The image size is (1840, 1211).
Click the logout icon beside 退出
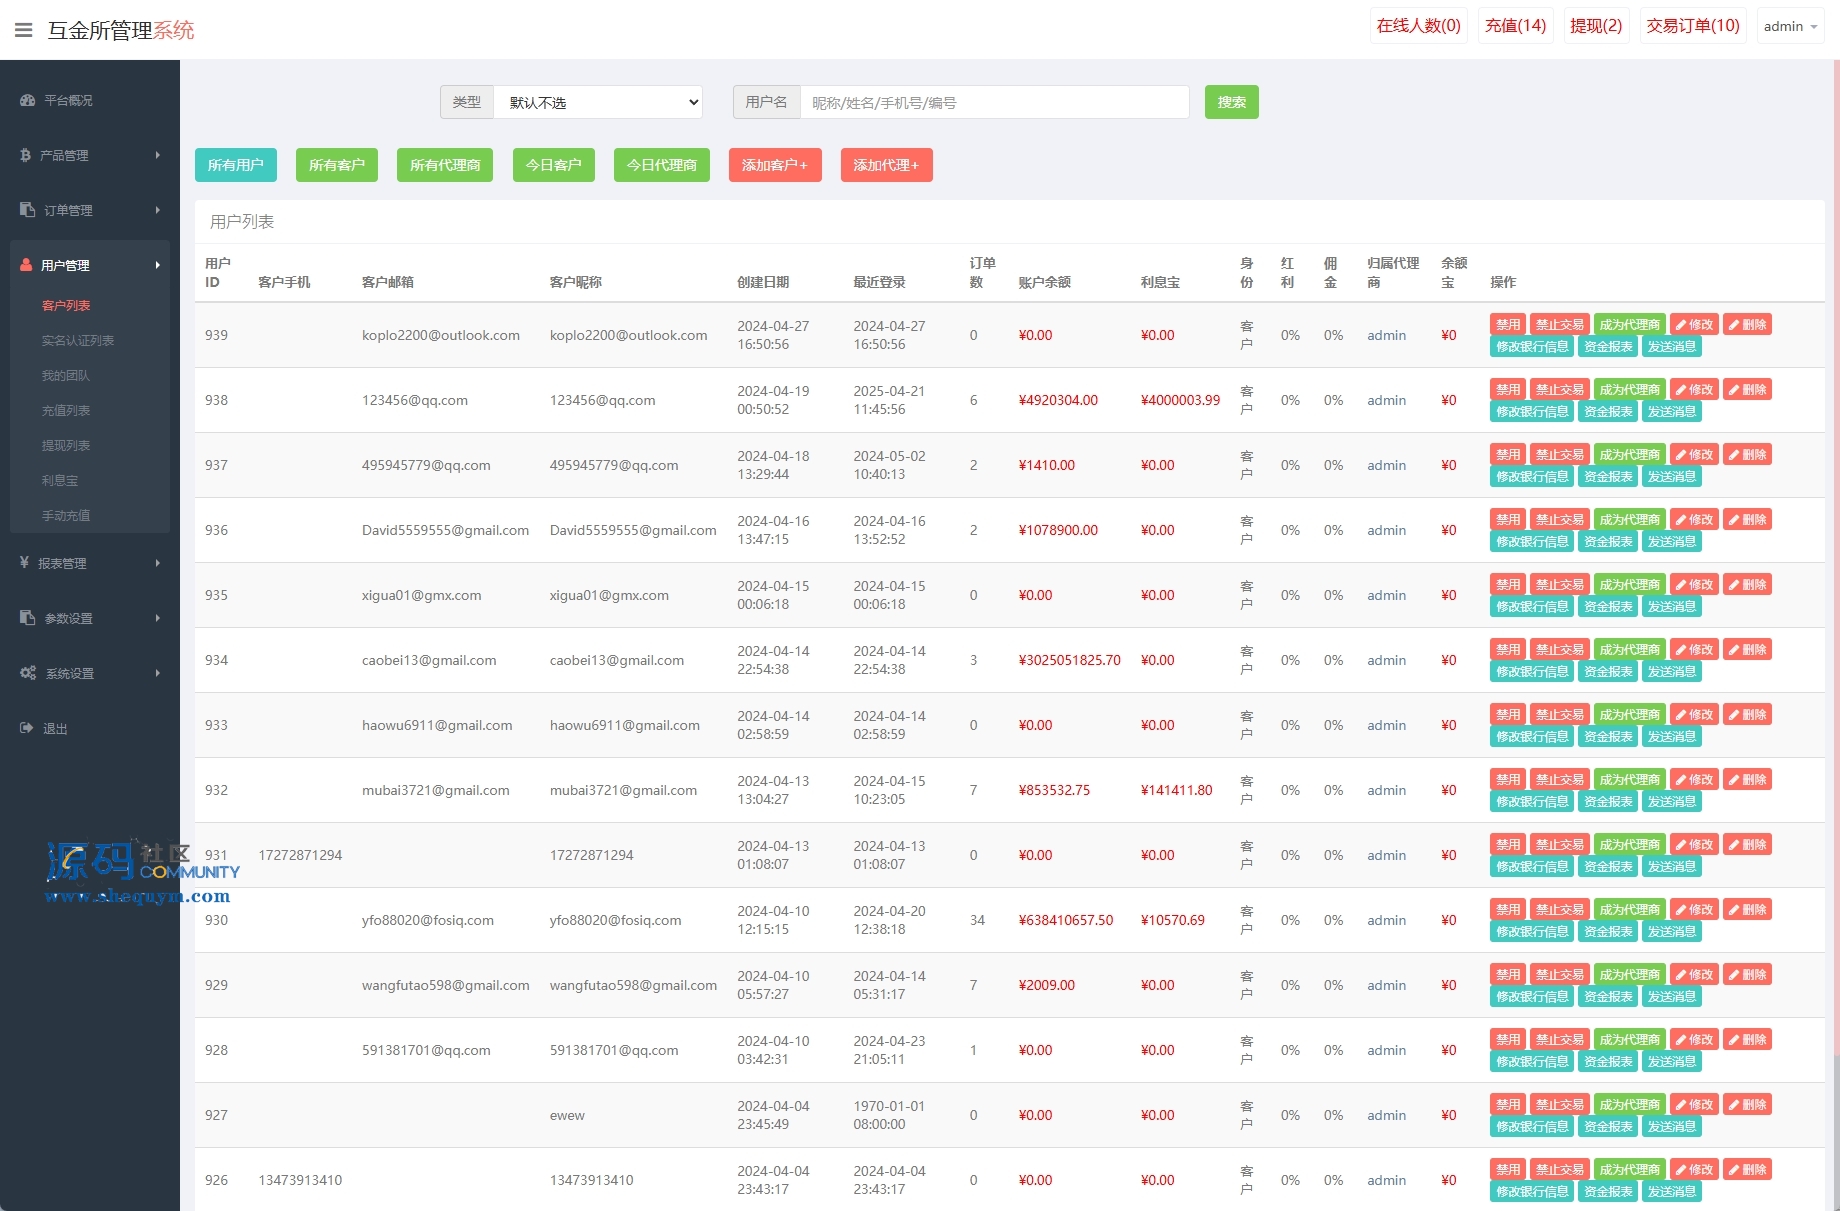[x=26, y=728]
